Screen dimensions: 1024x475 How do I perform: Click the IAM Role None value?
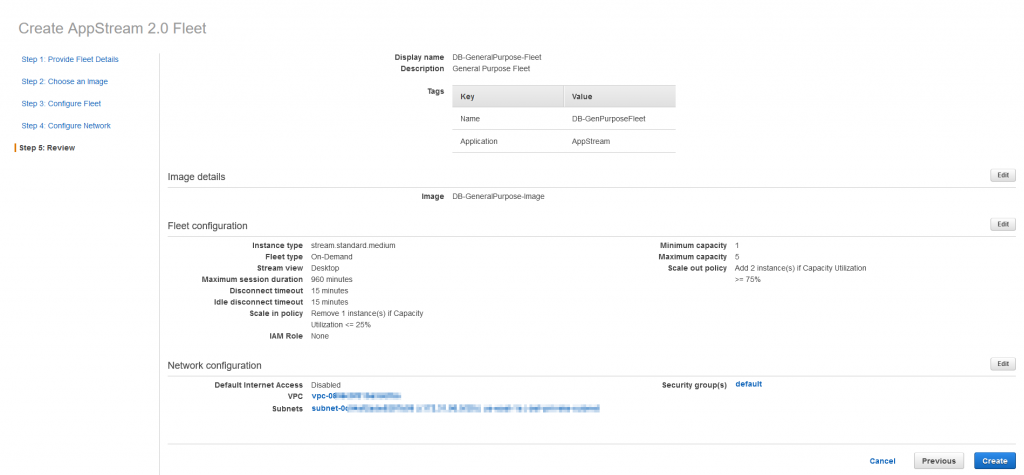[x=320, y=336]
